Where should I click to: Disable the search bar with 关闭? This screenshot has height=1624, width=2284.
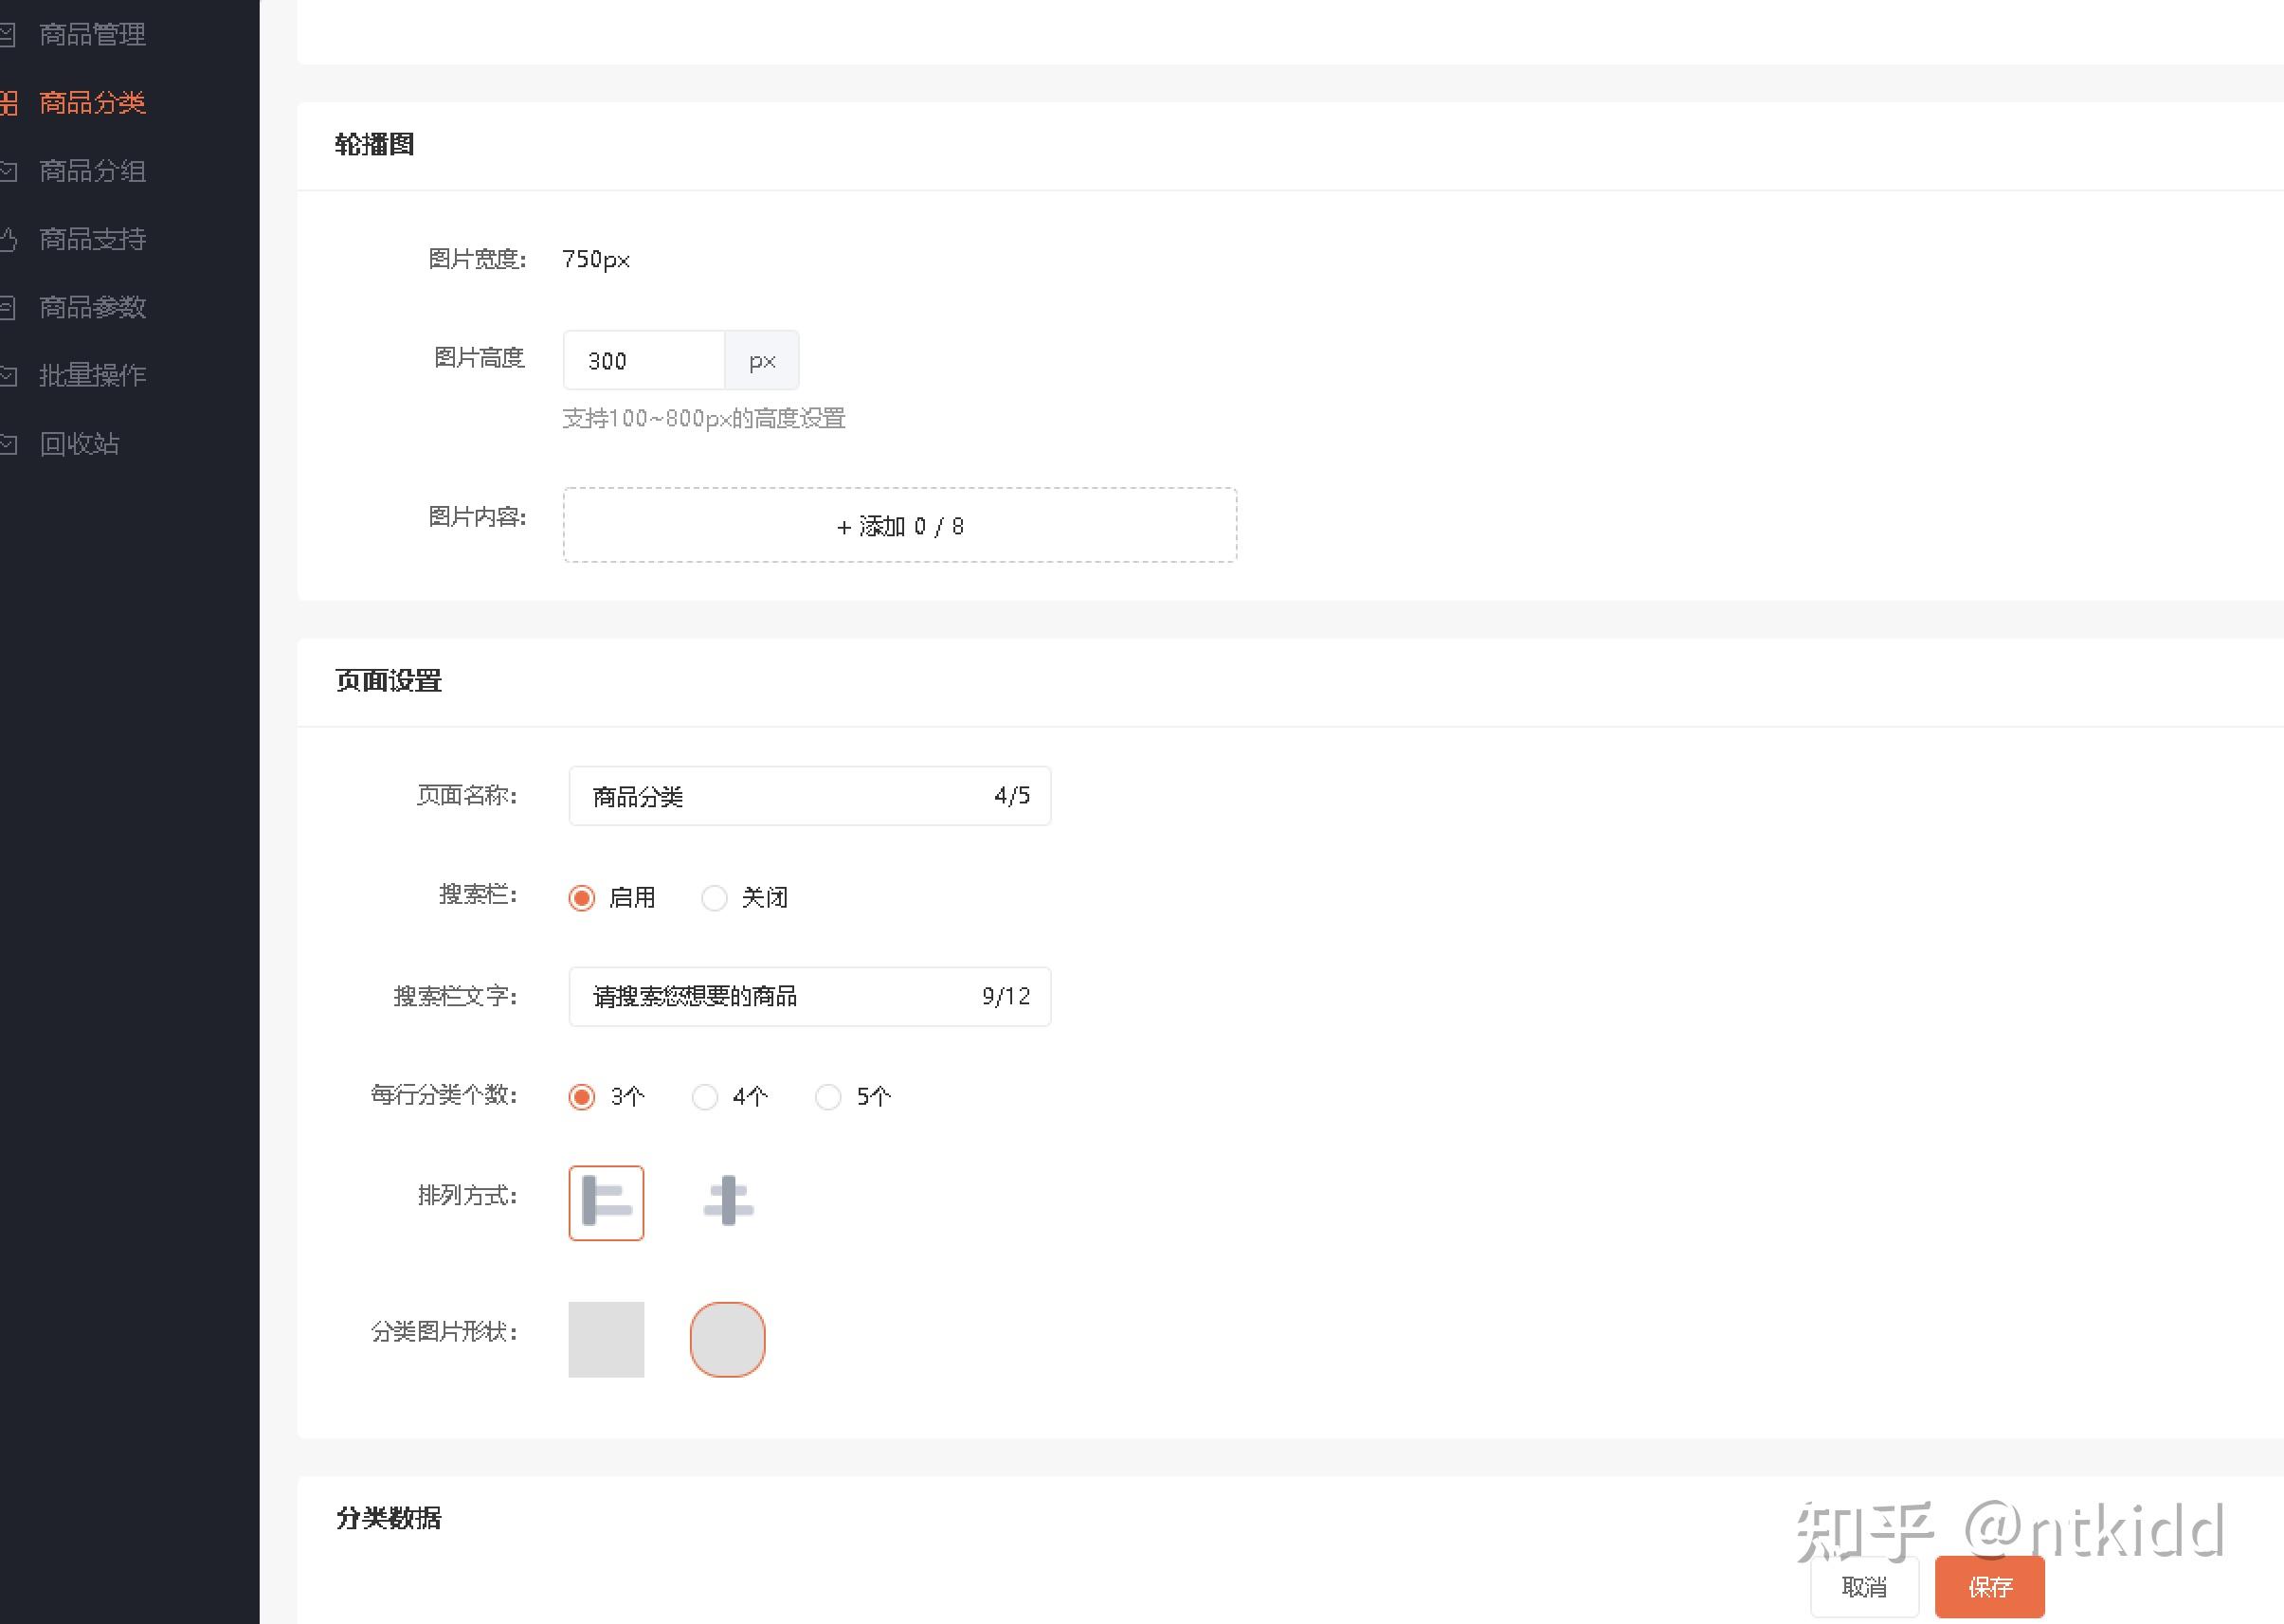point(714,898)
